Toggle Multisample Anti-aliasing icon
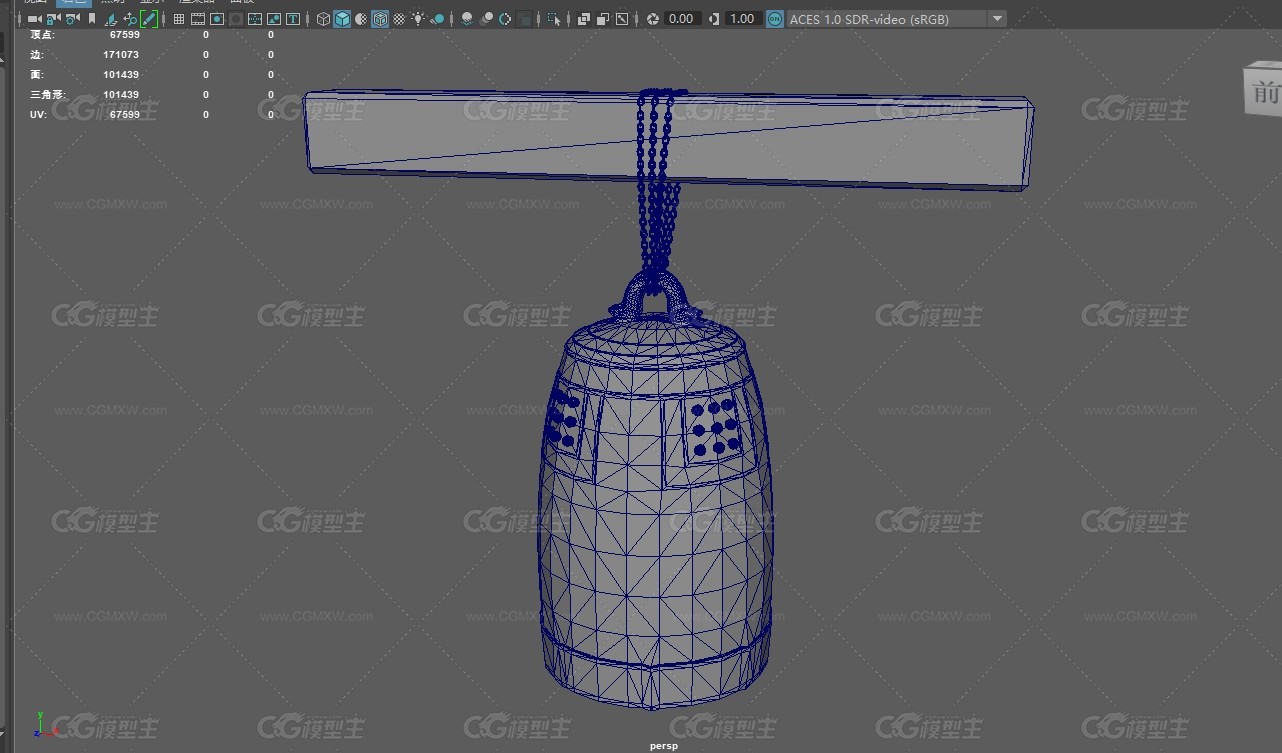This screenshot has width=1282, height=753. [x=505, y=19]
